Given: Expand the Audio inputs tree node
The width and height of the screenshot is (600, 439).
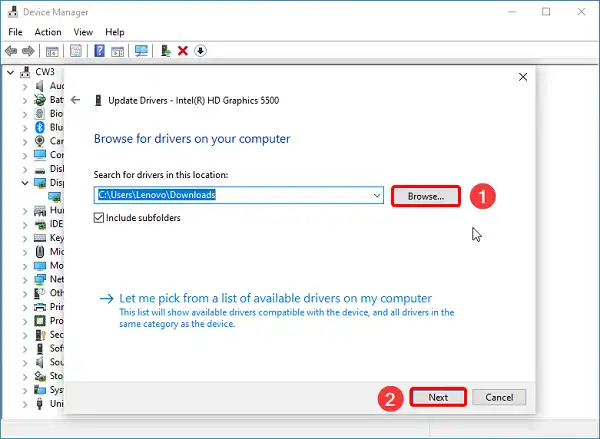Looking at the screenshot, I should pyautogui.click(x=24, y=86).
